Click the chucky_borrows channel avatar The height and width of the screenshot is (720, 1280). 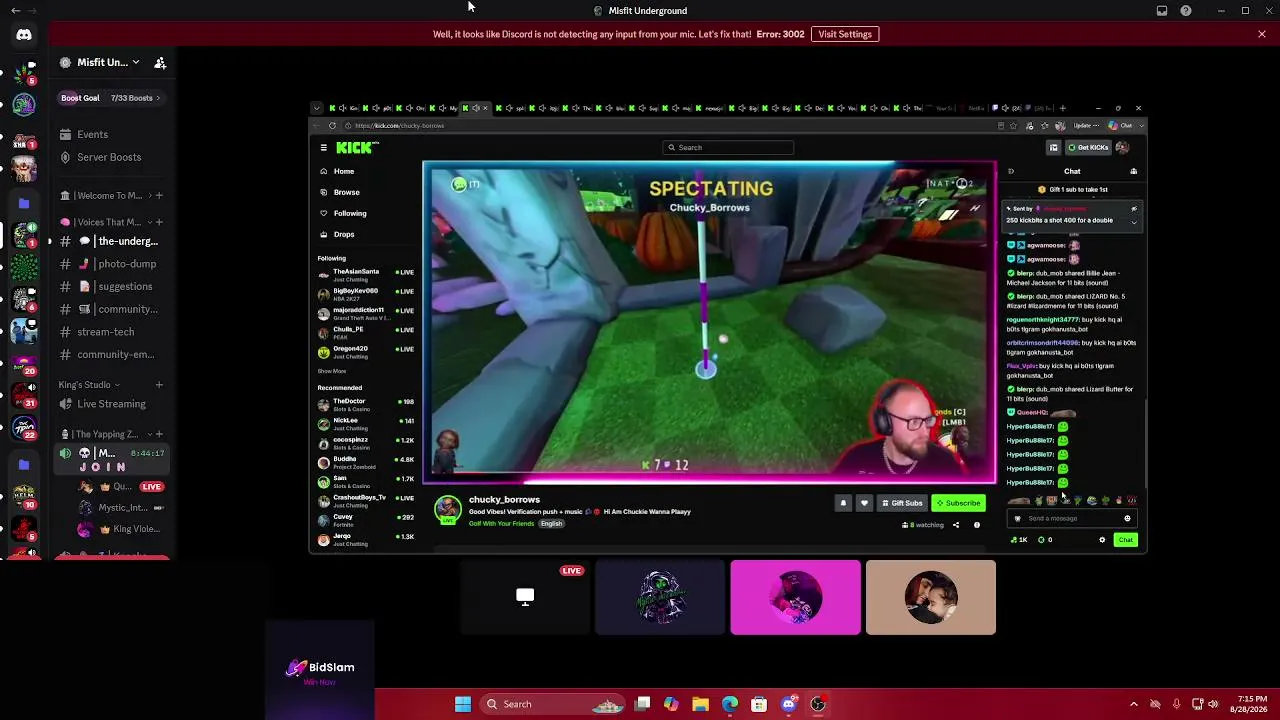click(x=448, y=508)
